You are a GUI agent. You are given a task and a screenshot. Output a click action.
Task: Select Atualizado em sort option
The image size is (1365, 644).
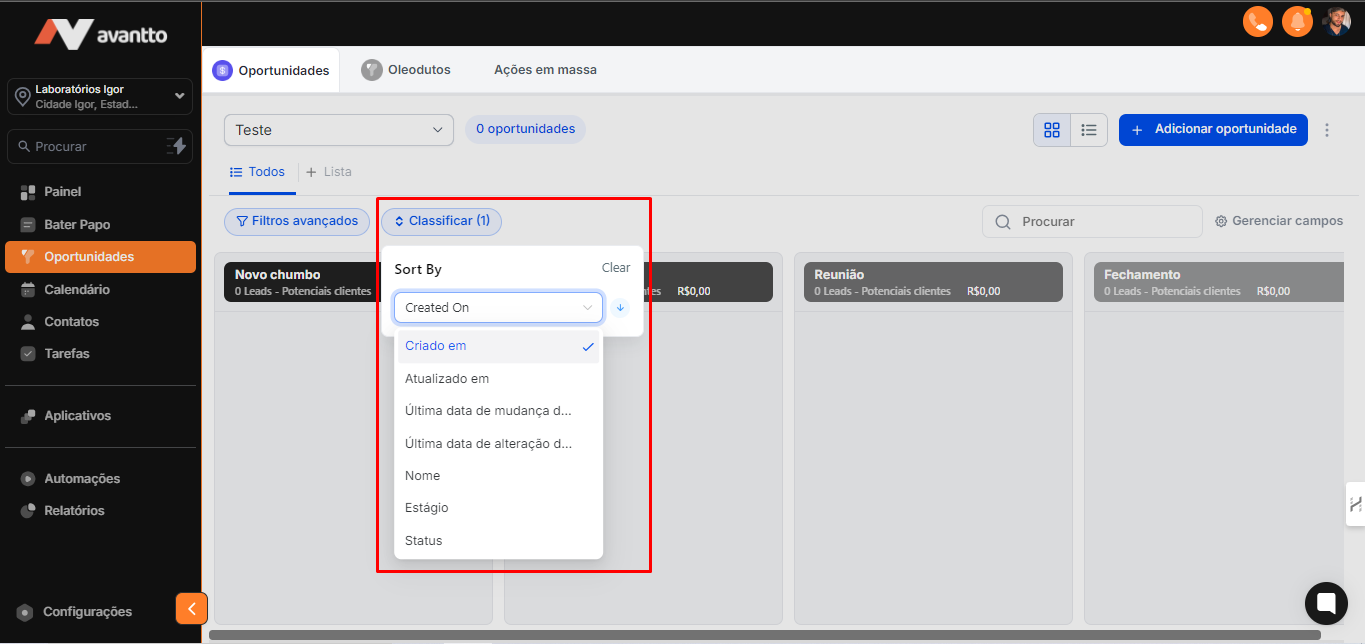pos(447,379)
